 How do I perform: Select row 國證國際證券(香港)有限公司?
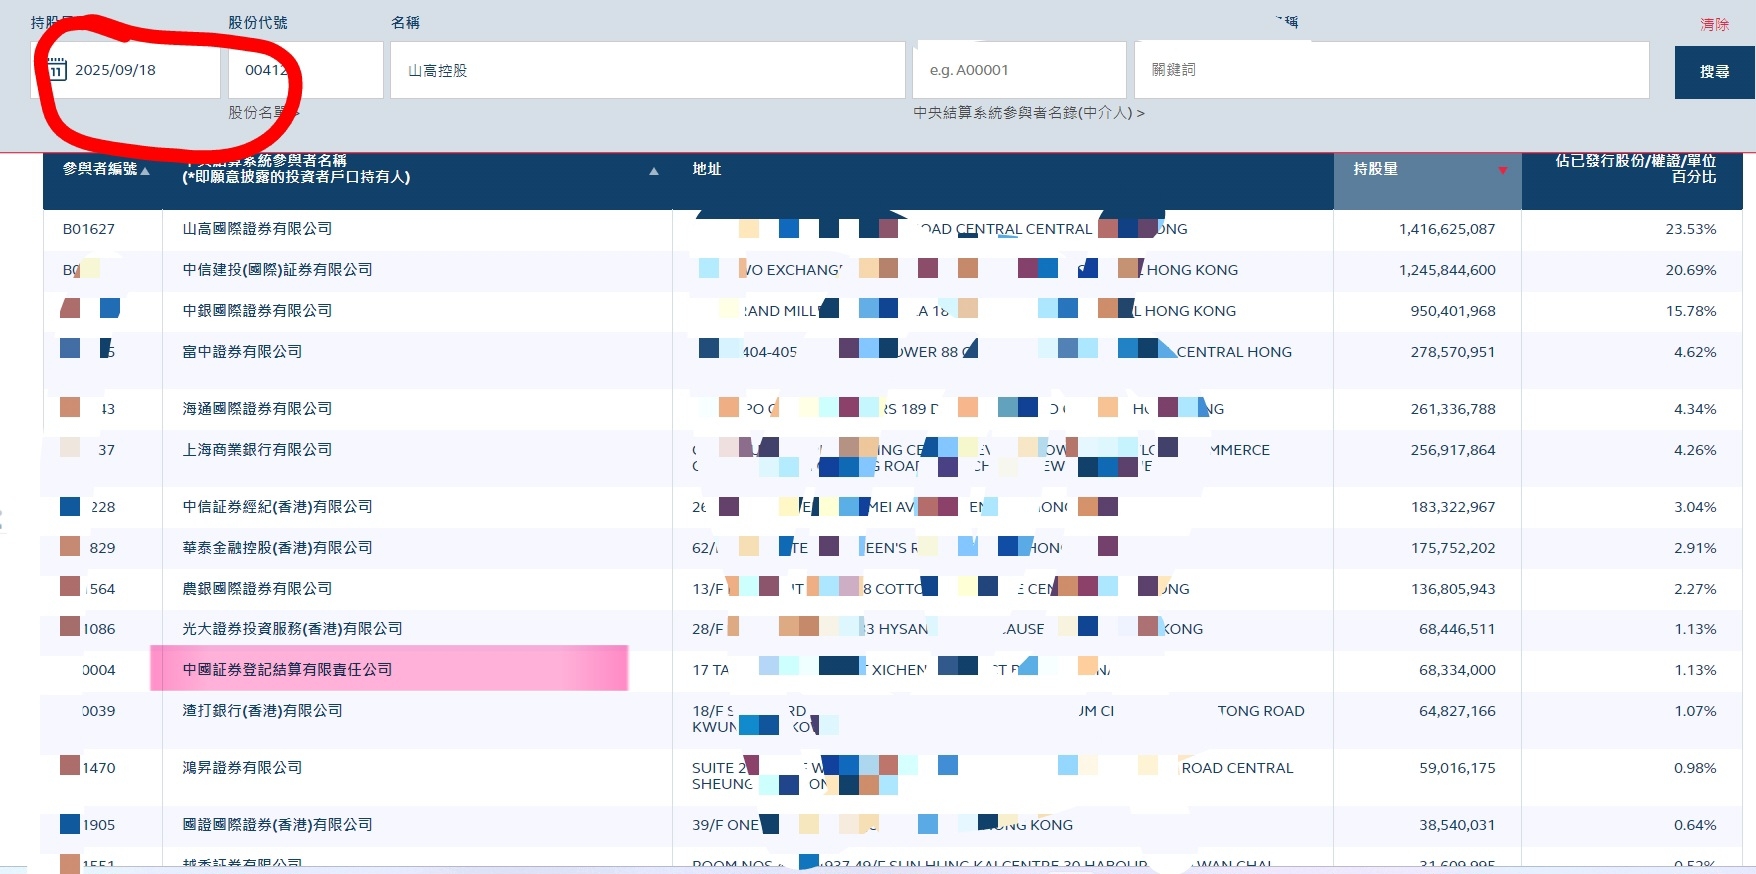(x=277, y=825)
